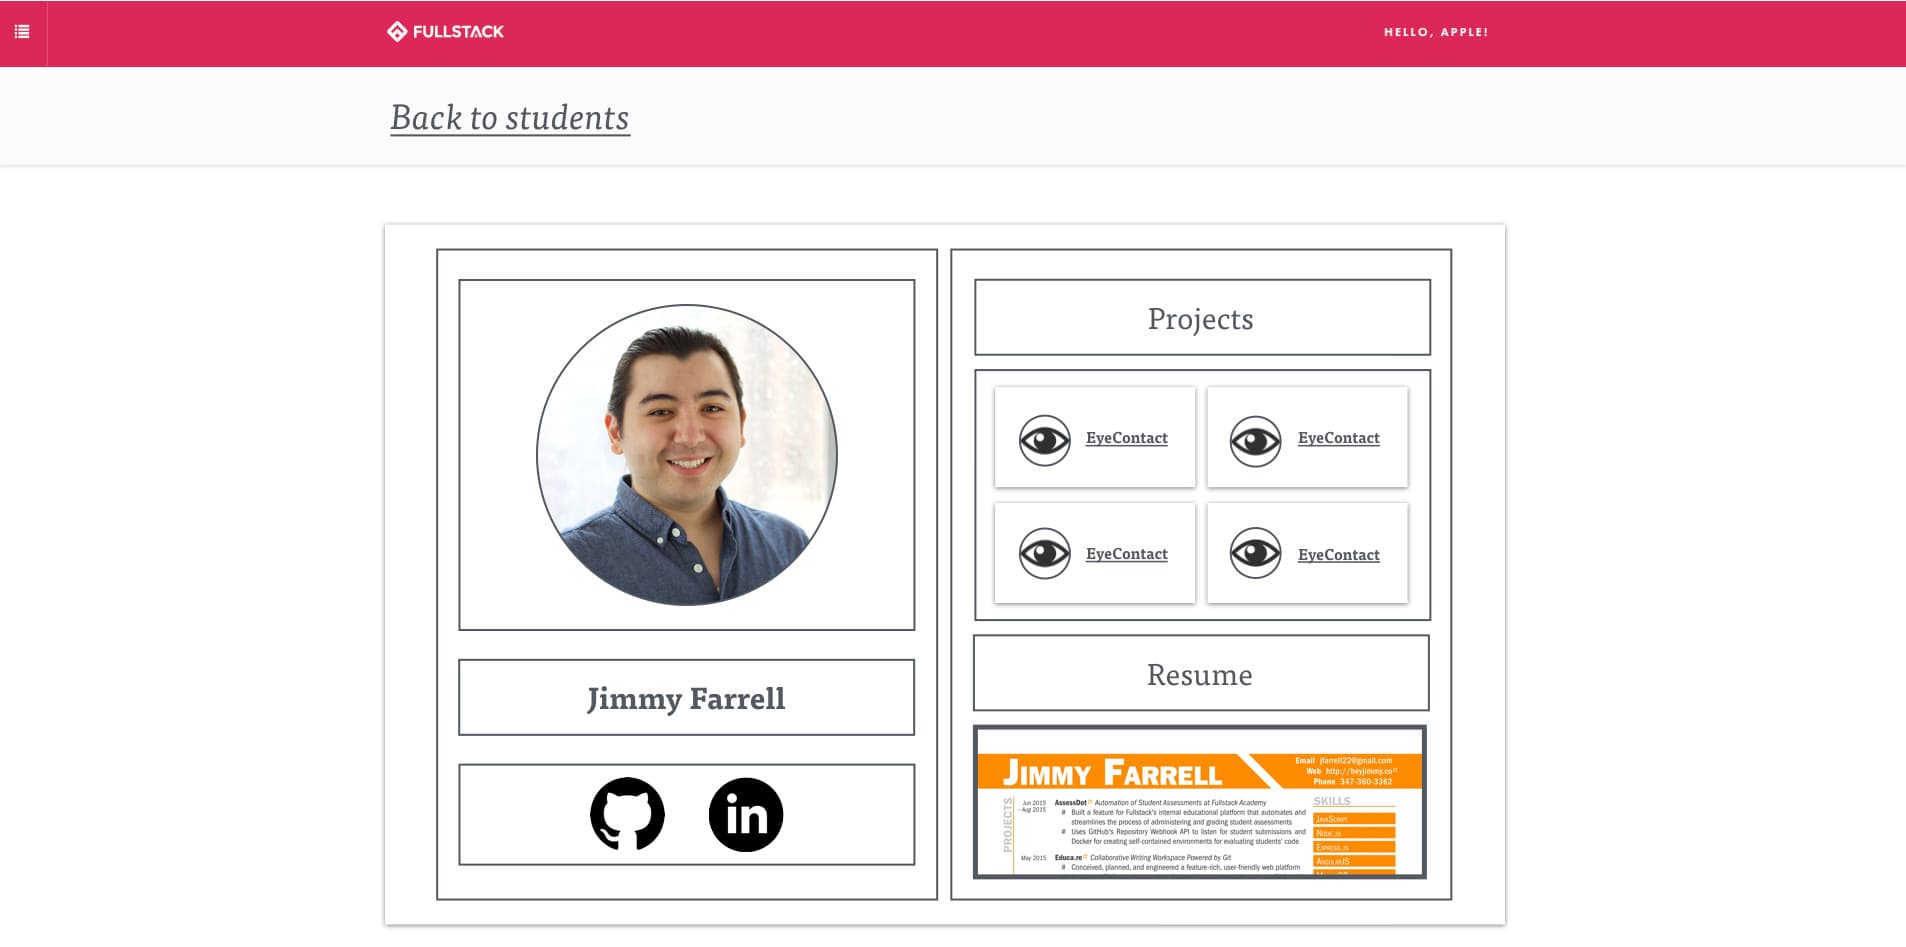Viewport: 1906px width, 947px height.
Task: Open the top-right EyeContact project link
Action: (1338, 438)
